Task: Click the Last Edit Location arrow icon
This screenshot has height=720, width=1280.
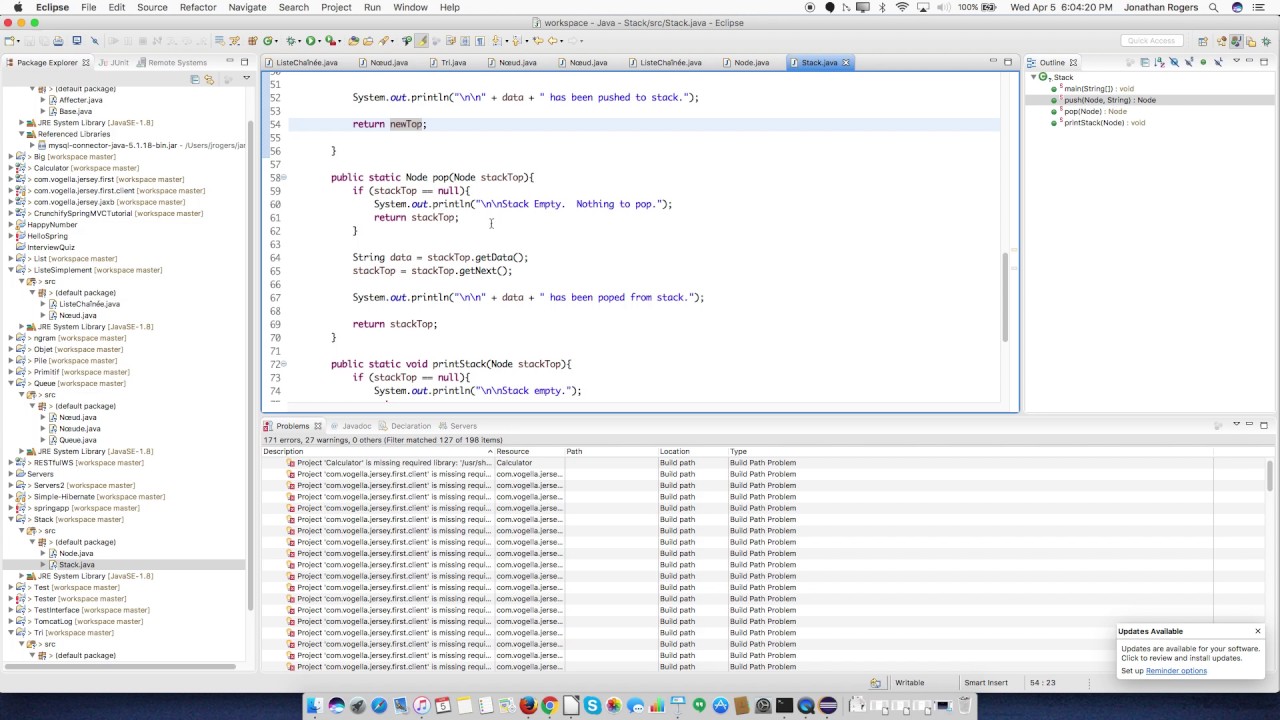Action: [538, 41]
